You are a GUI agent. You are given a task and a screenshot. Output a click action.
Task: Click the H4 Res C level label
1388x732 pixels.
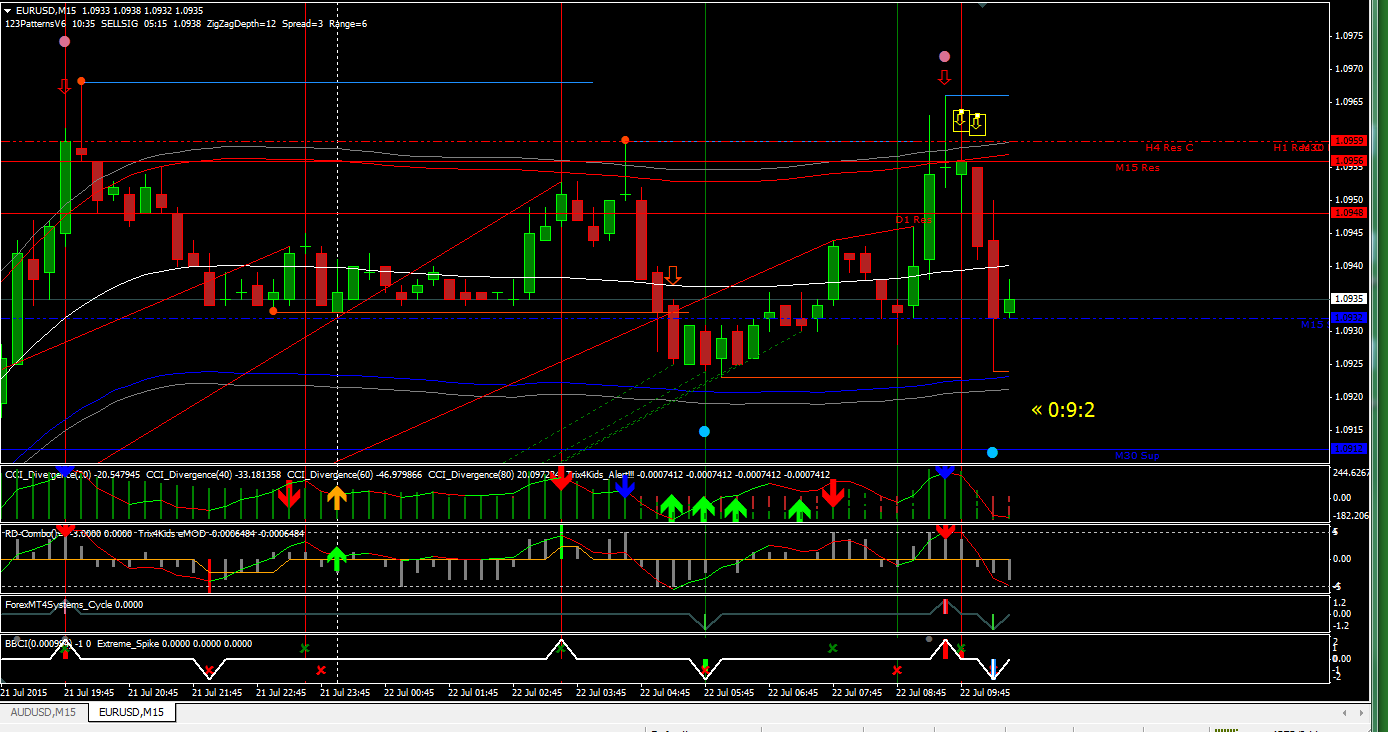click(1169, 148)
